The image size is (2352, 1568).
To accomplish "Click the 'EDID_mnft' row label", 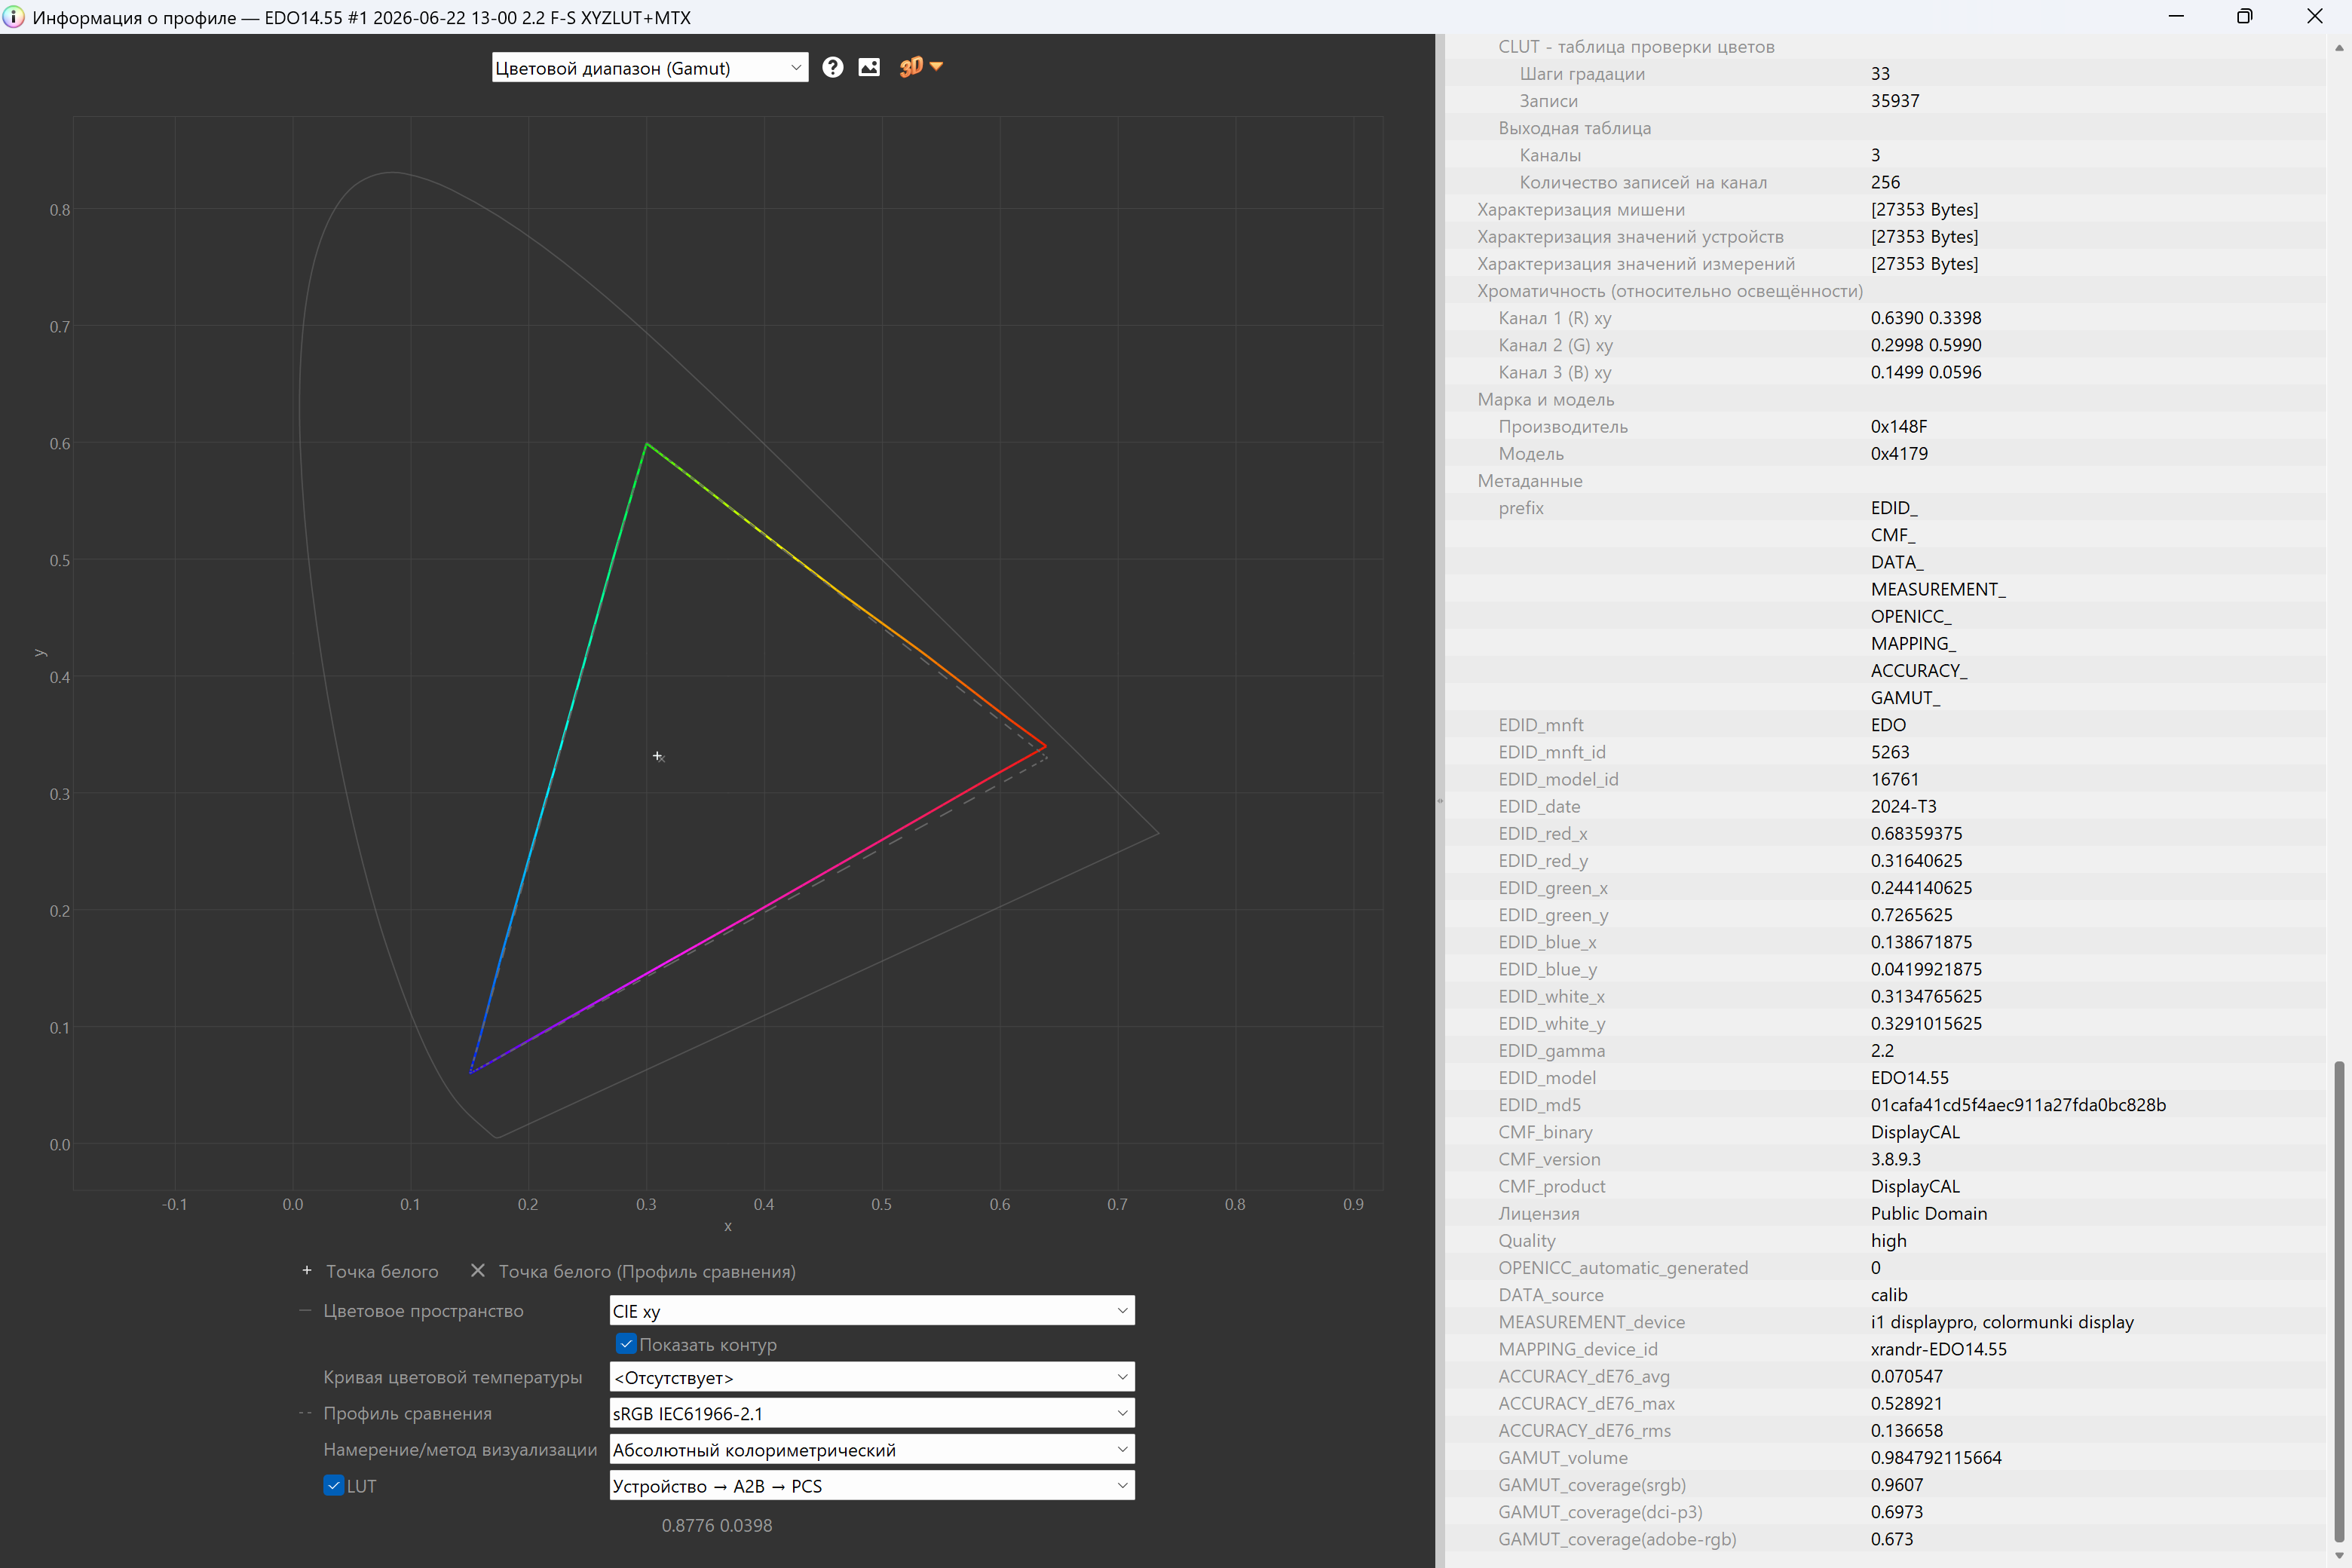I will point(1541,725).
